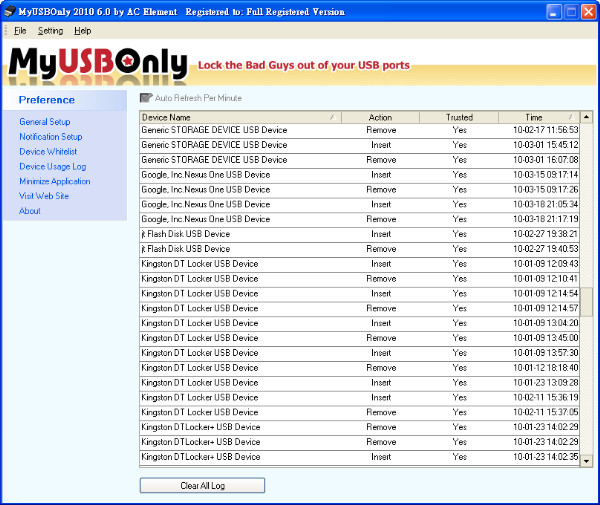Open the About page
This screenshot has height=505, width=600.
coord(29,211)
